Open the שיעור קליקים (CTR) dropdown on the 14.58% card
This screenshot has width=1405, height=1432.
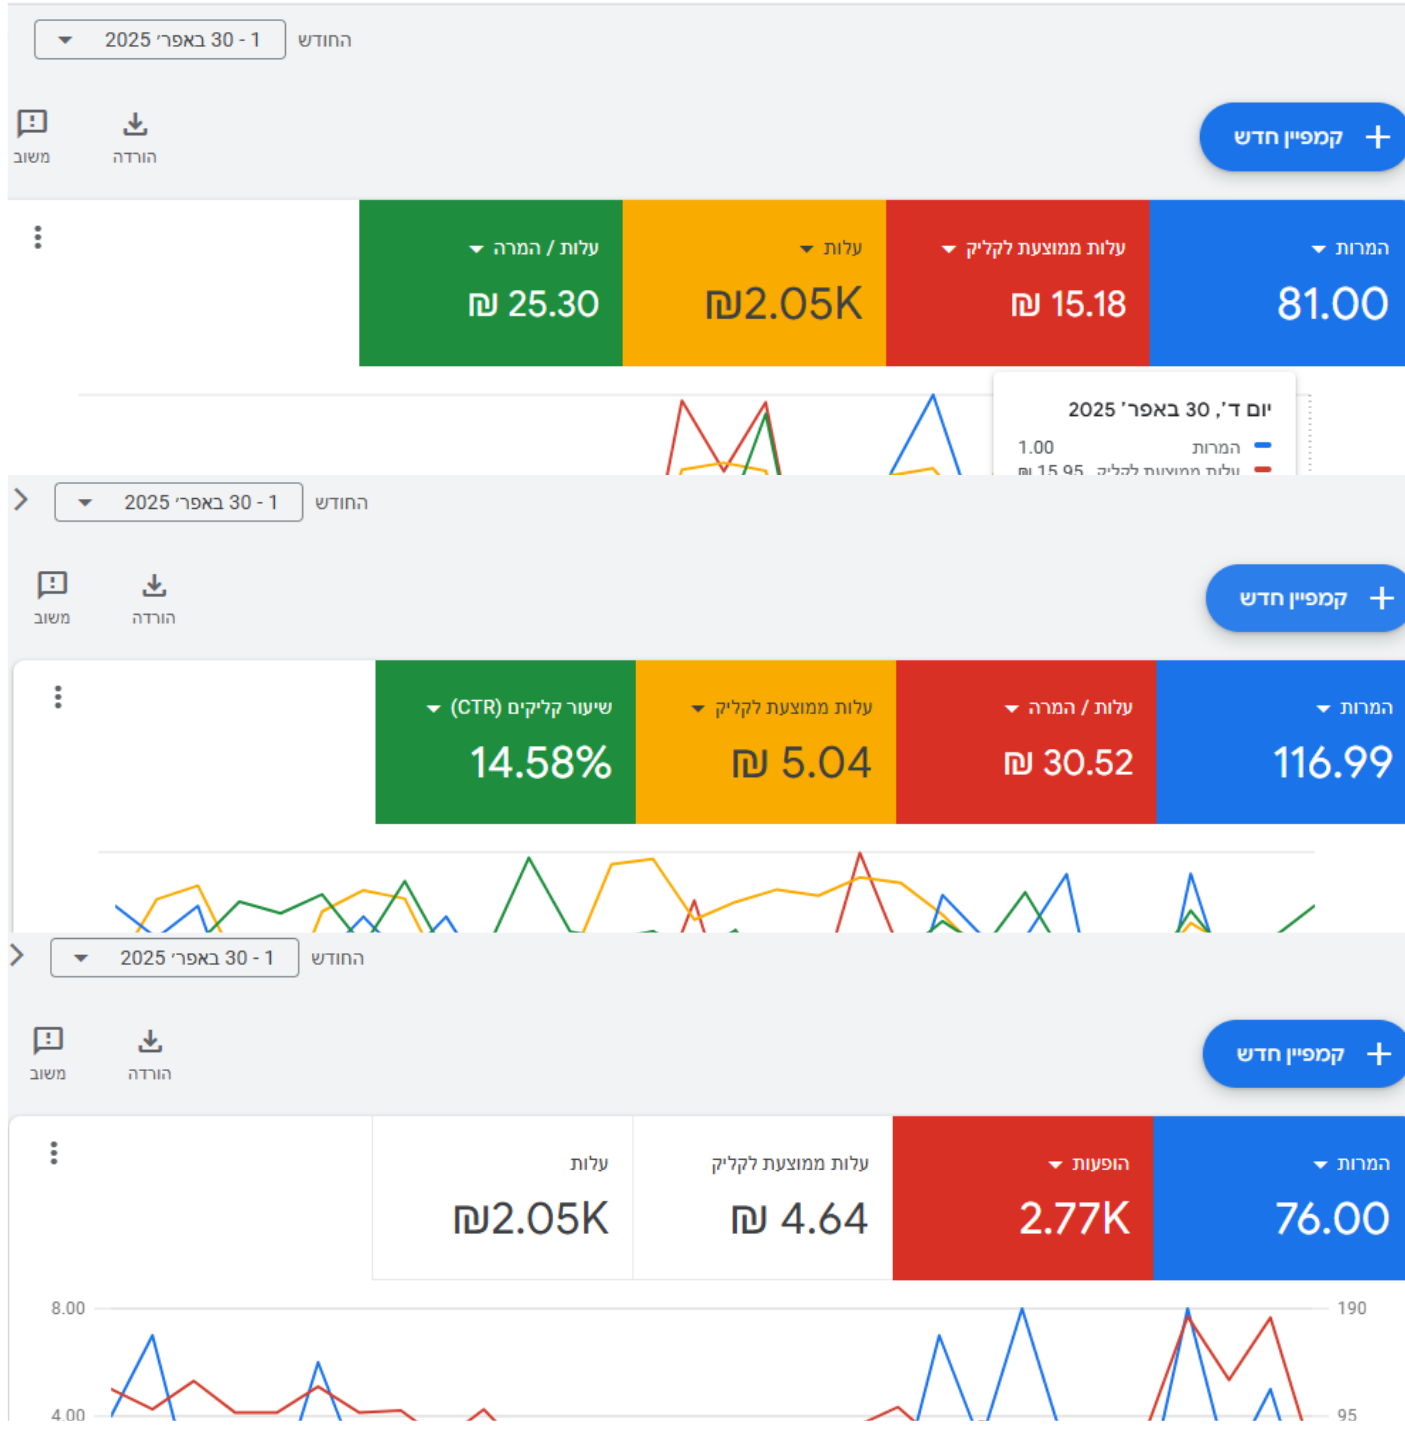[x=519, y=708]
